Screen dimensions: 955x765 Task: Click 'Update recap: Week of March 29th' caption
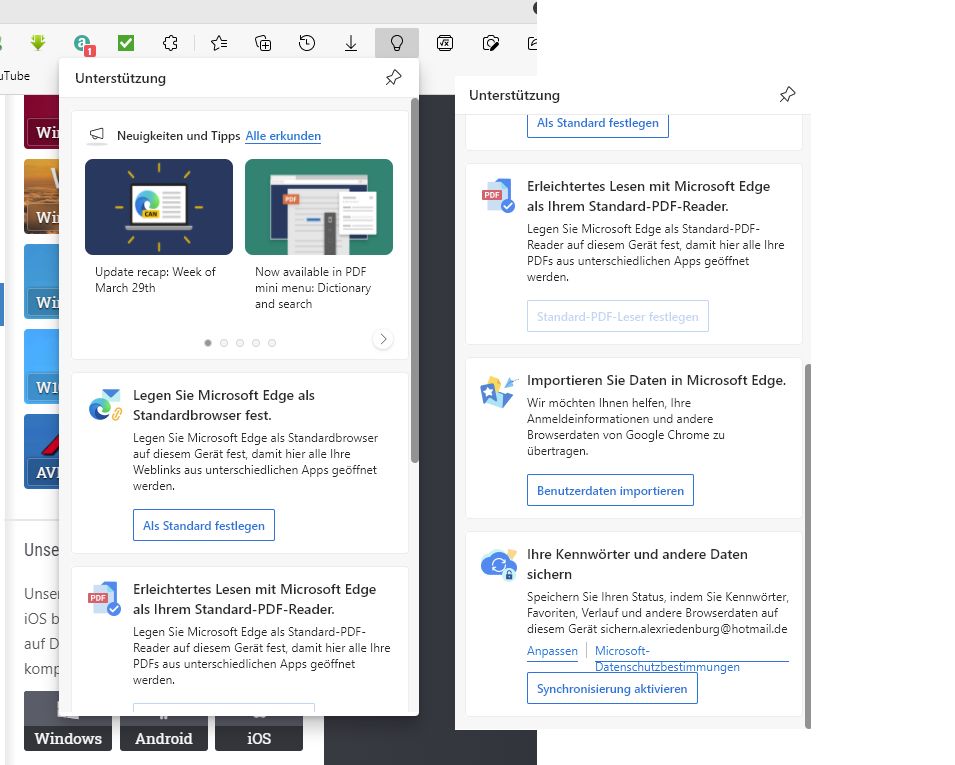[155, 280]
